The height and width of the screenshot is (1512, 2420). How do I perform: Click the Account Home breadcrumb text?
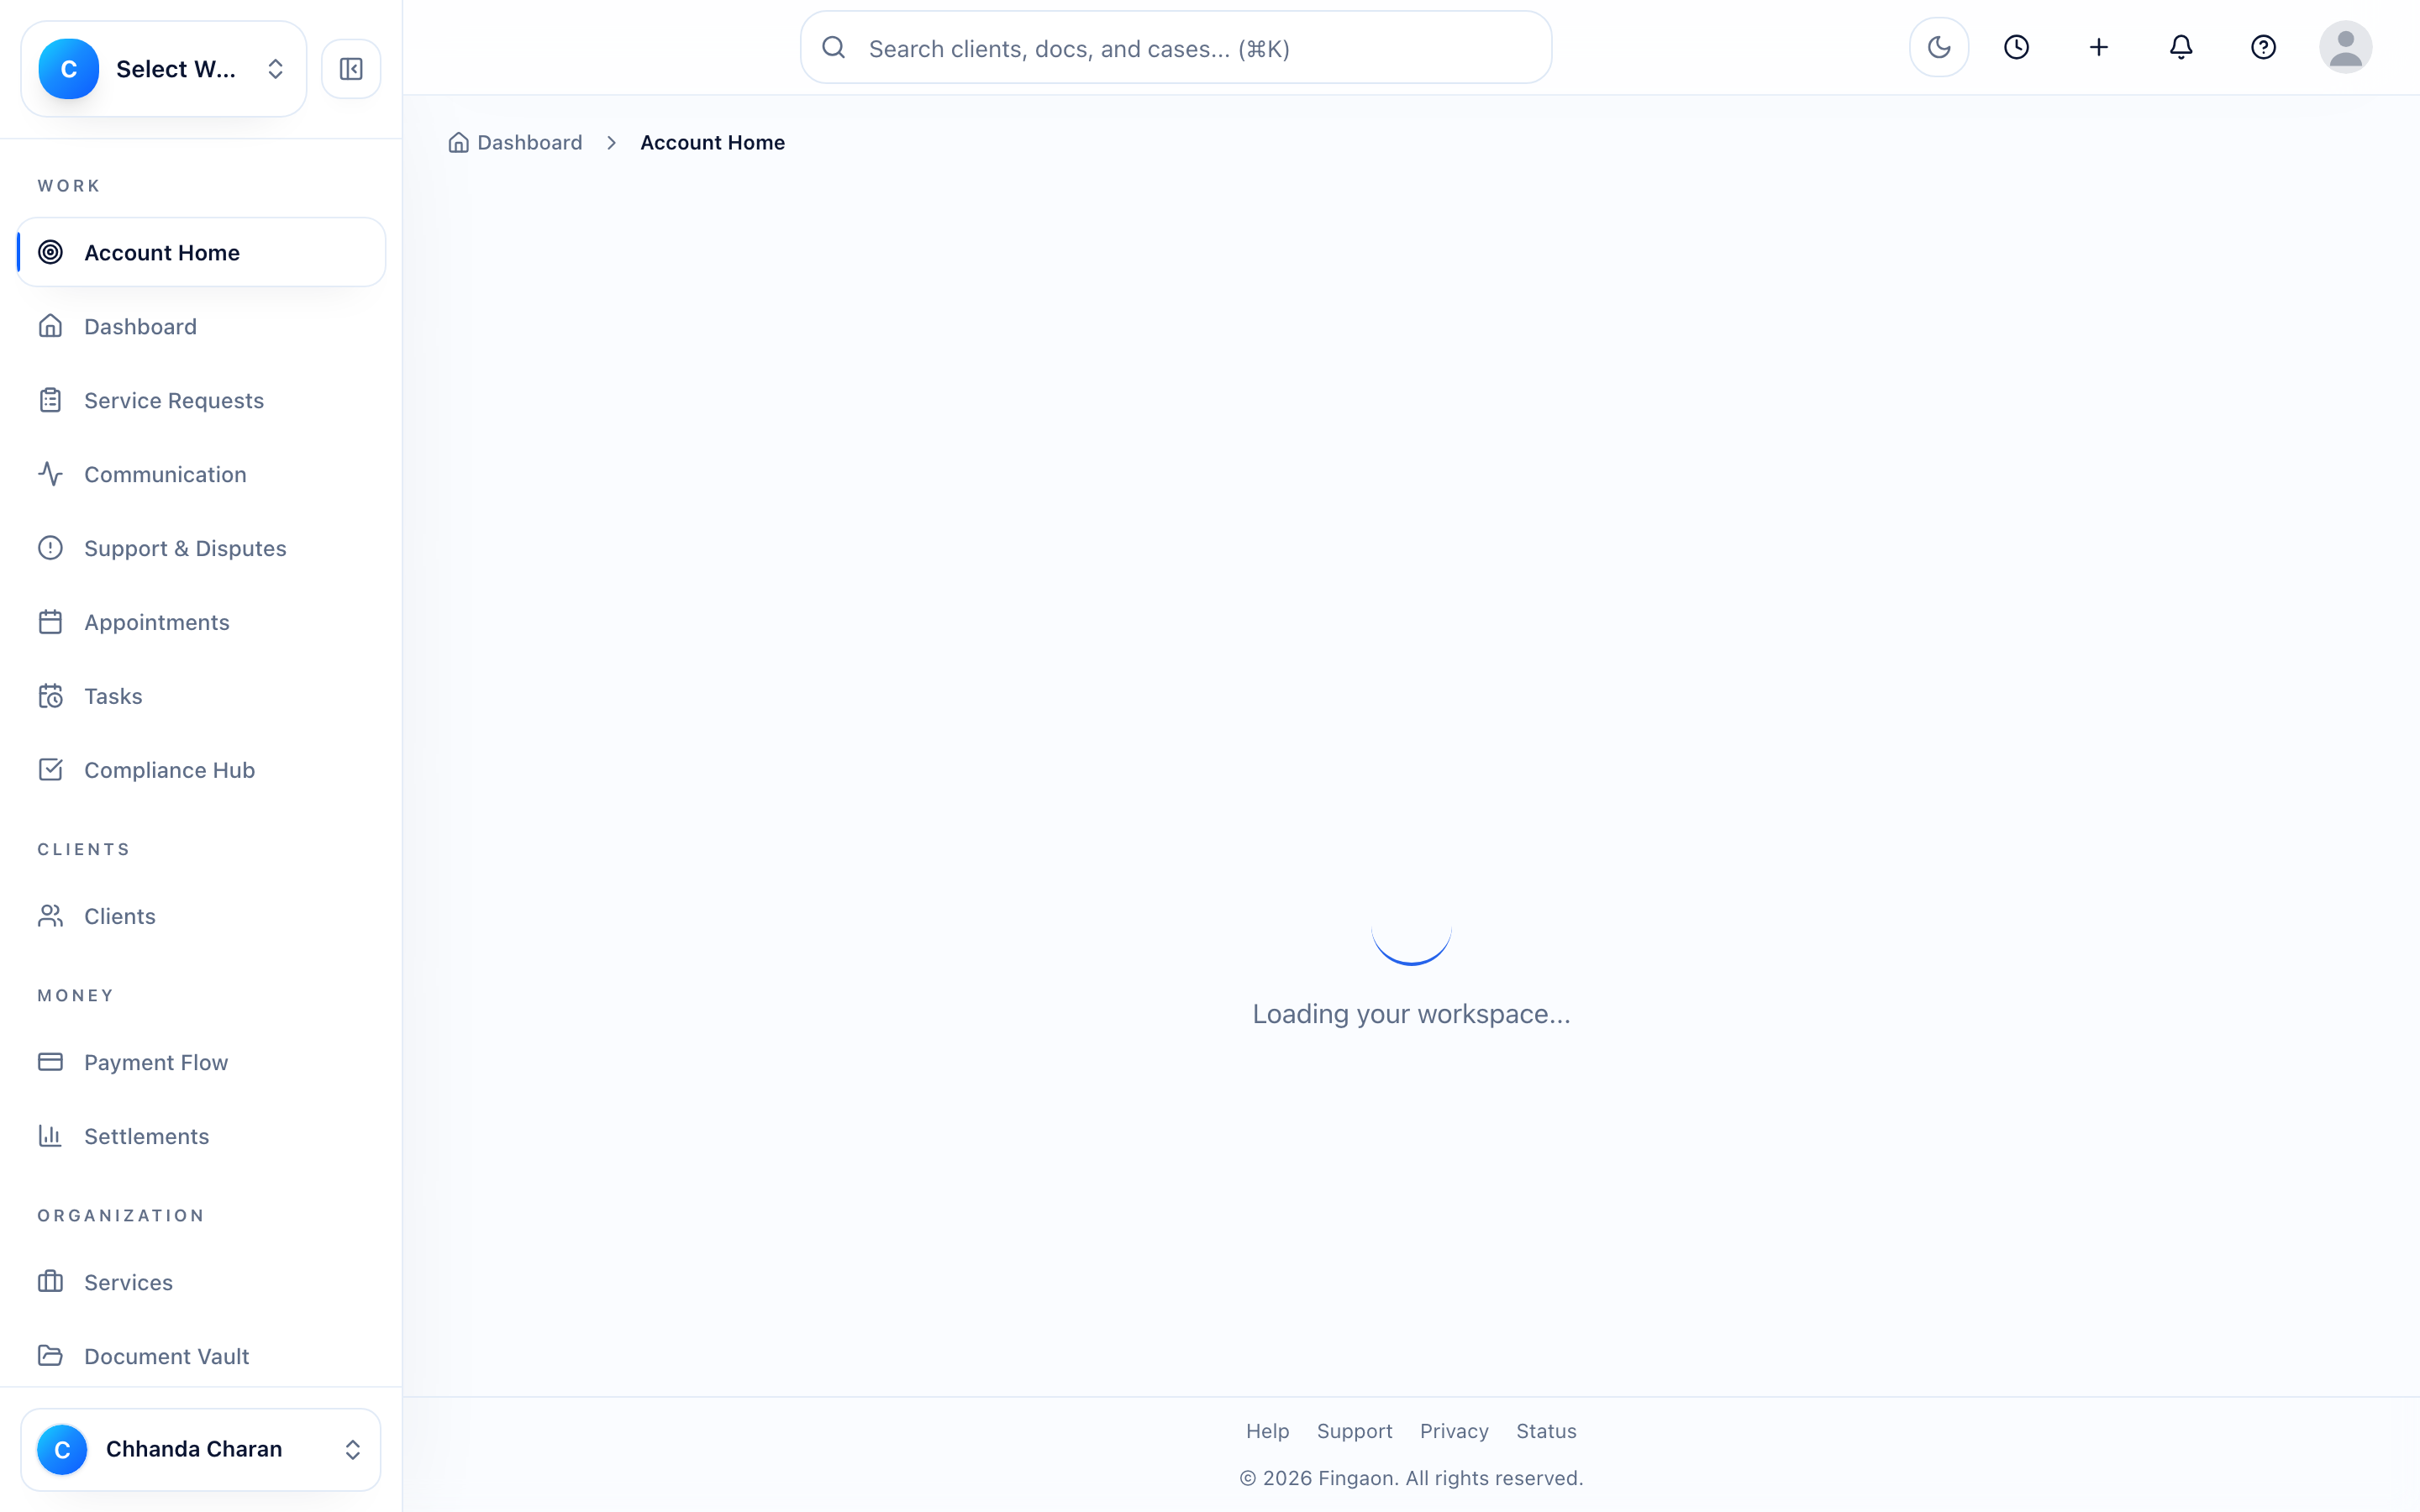pyautogui.click(x=712, y=142)
